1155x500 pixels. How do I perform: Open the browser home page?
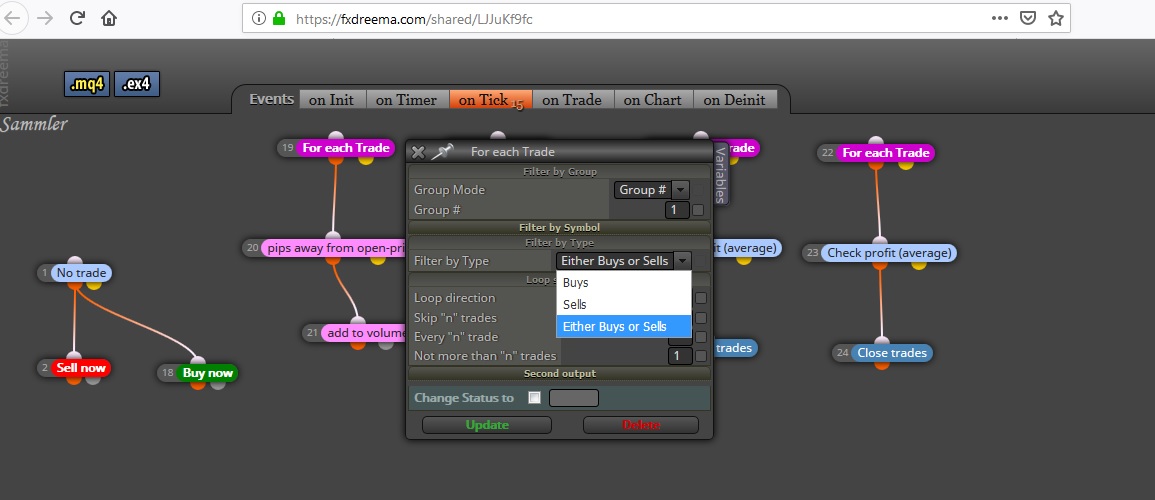109,18
